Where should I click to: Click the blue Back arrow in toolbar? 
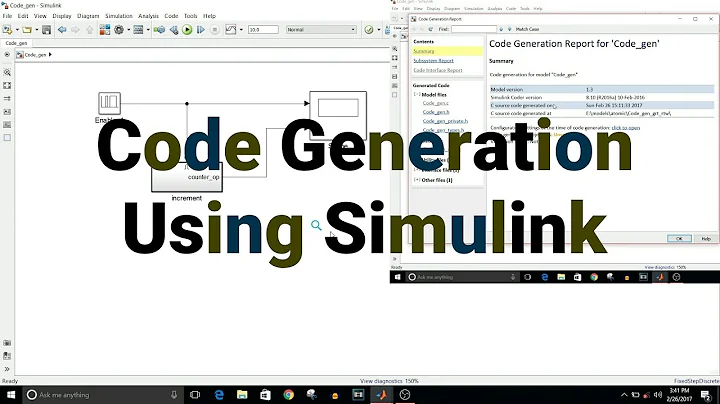[x=62, y=30]
